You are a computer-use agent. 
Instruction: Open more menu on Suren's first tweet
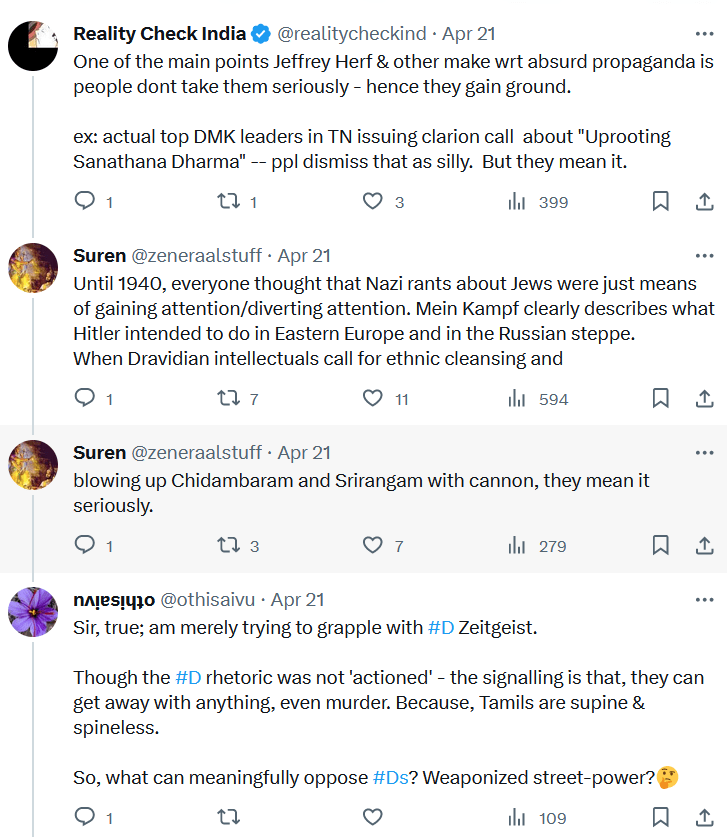click(x=703, y=255)
